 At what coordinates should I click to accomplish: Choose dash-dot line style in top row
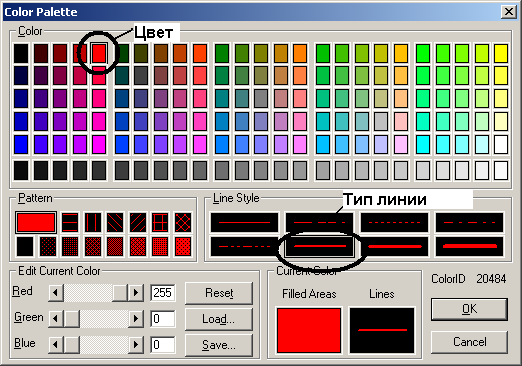[x=469, y=222]
